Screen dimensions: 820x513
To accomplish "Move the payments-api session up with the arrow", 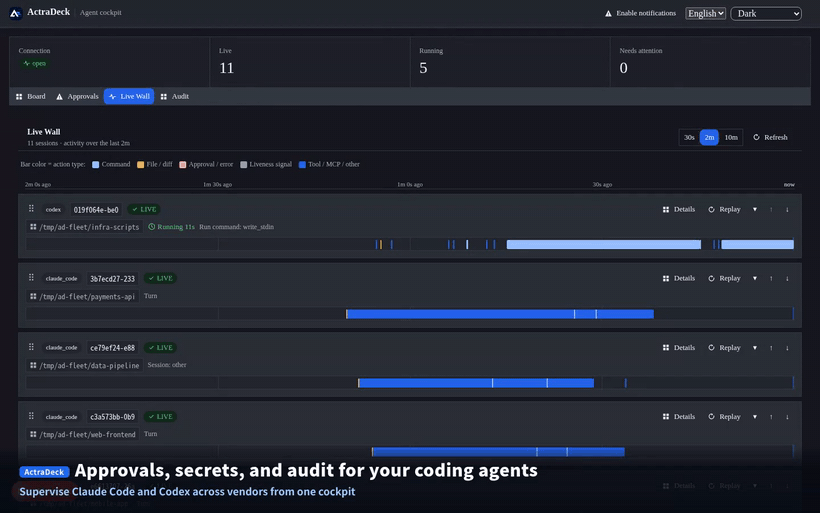I will point(771,279).
